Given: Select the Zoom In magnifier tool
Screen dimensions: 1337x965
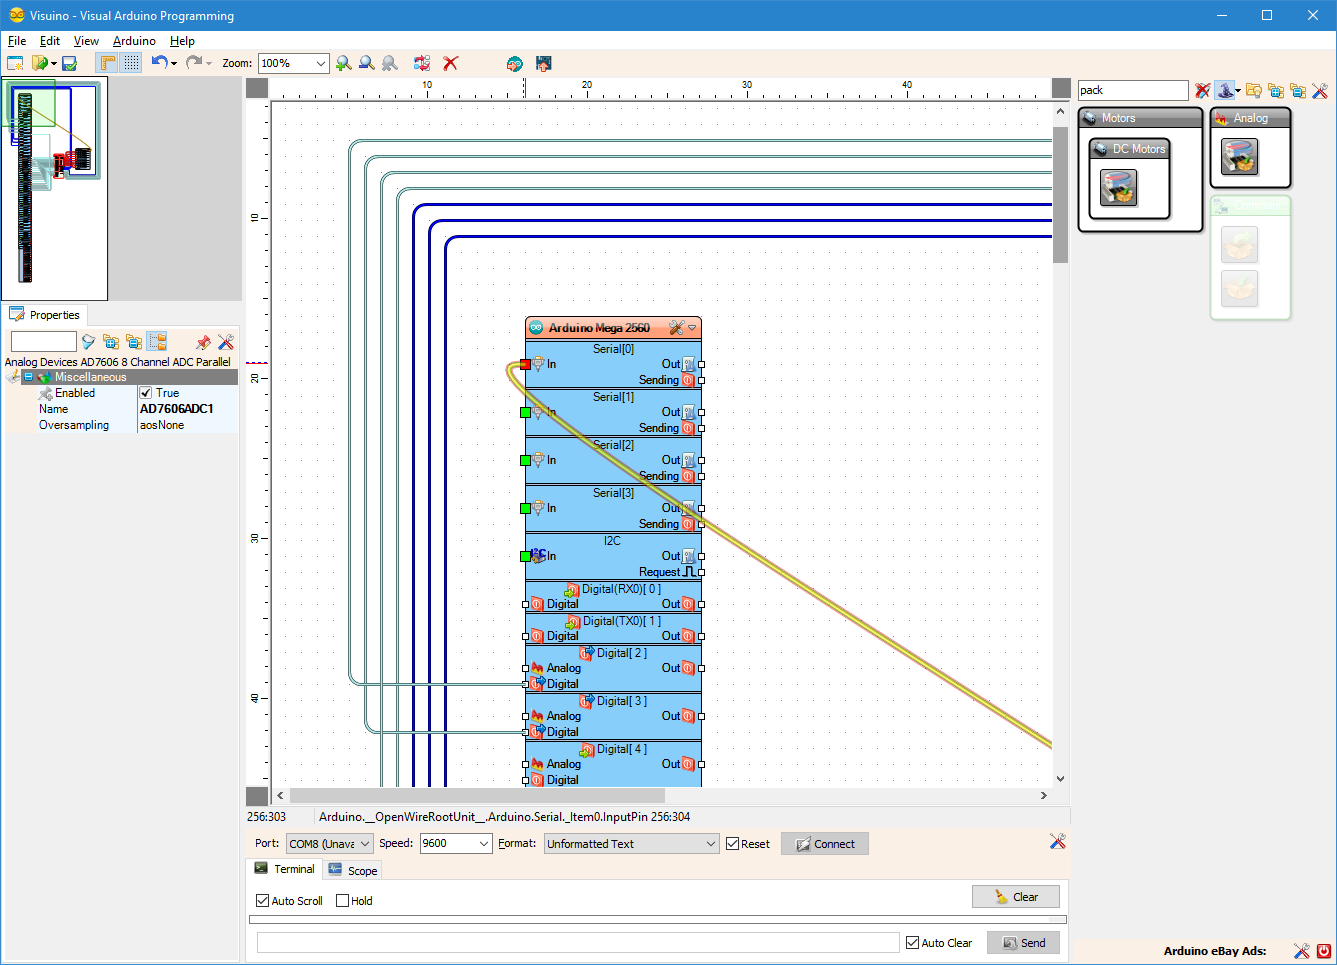Looking at the screenshot, I should pos(344,62).
